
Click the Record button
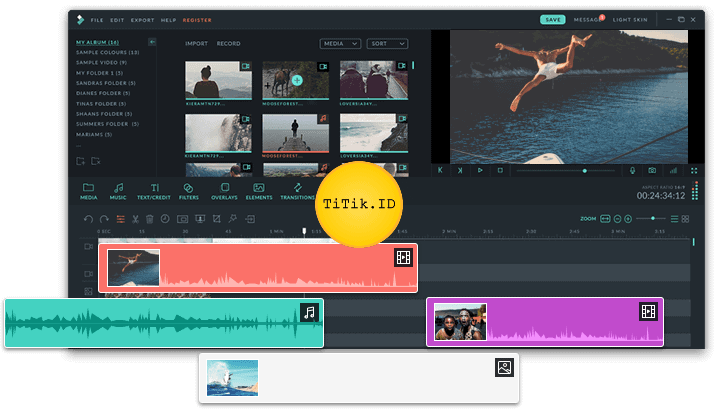228,44
